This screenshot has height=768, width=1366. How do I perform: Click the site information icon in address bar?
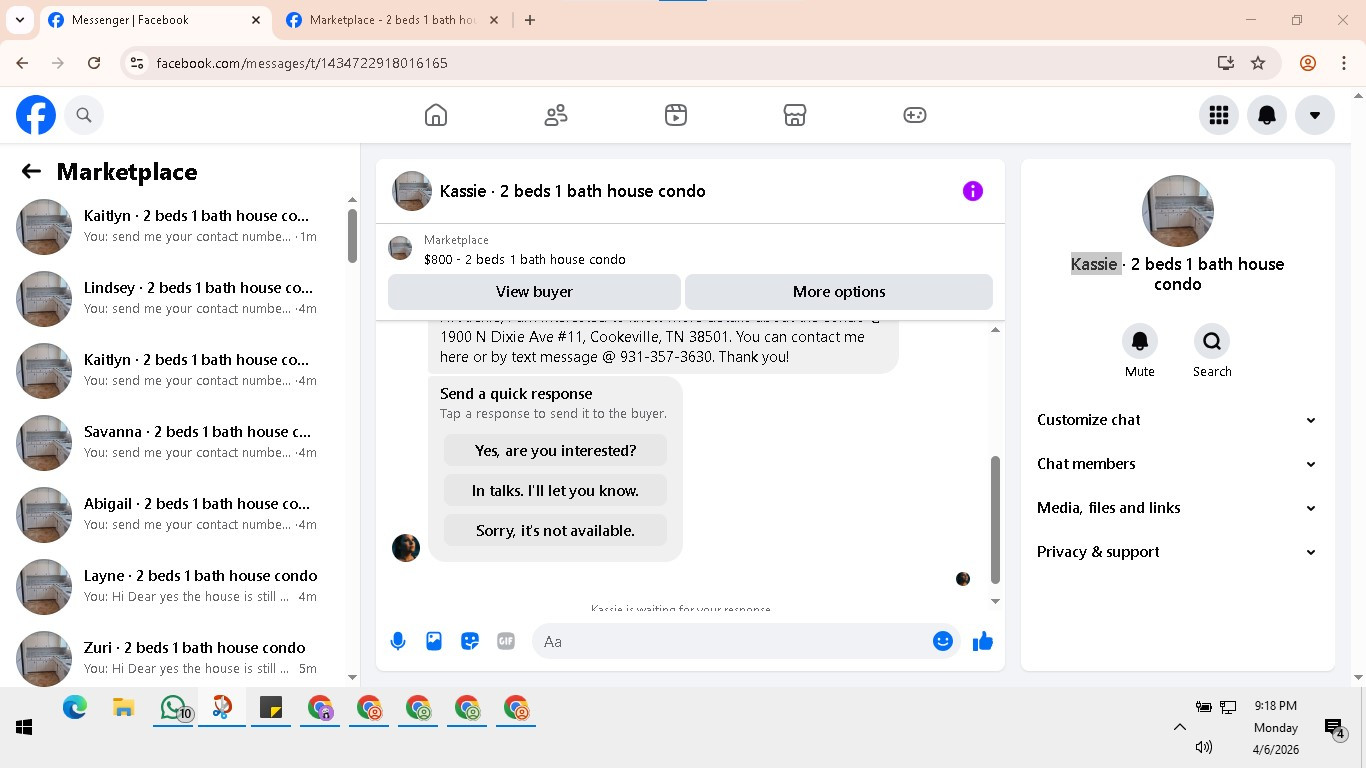click(x=137, y=63)
